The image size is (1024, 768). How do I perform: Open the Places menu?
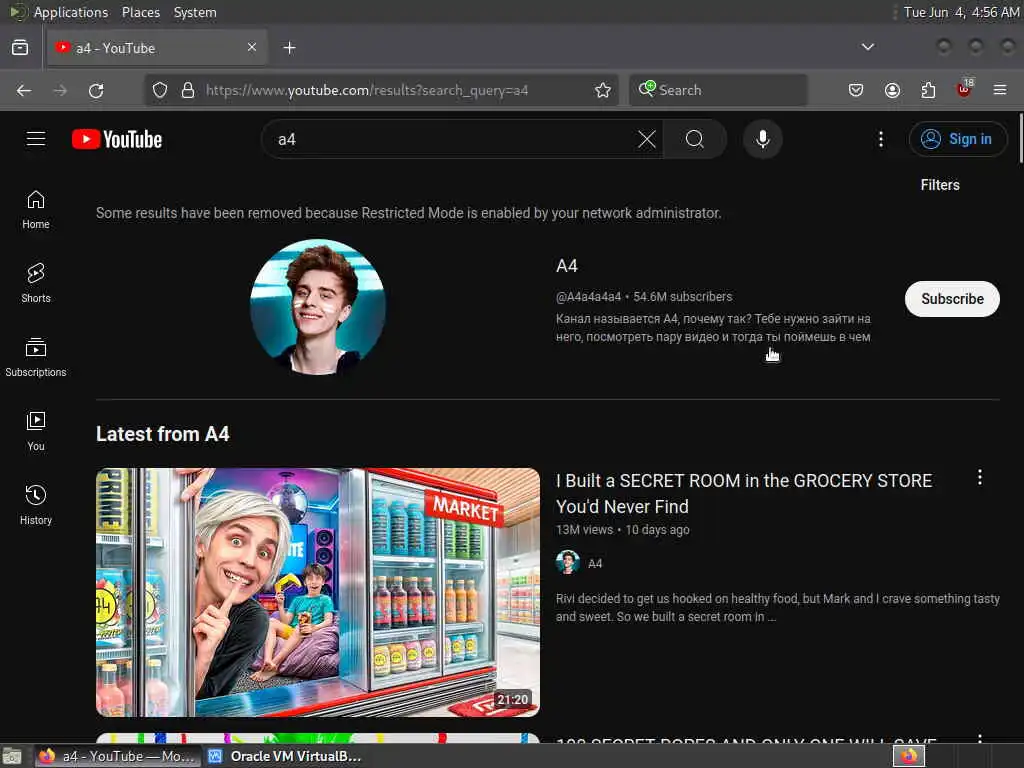coord(140,12)
